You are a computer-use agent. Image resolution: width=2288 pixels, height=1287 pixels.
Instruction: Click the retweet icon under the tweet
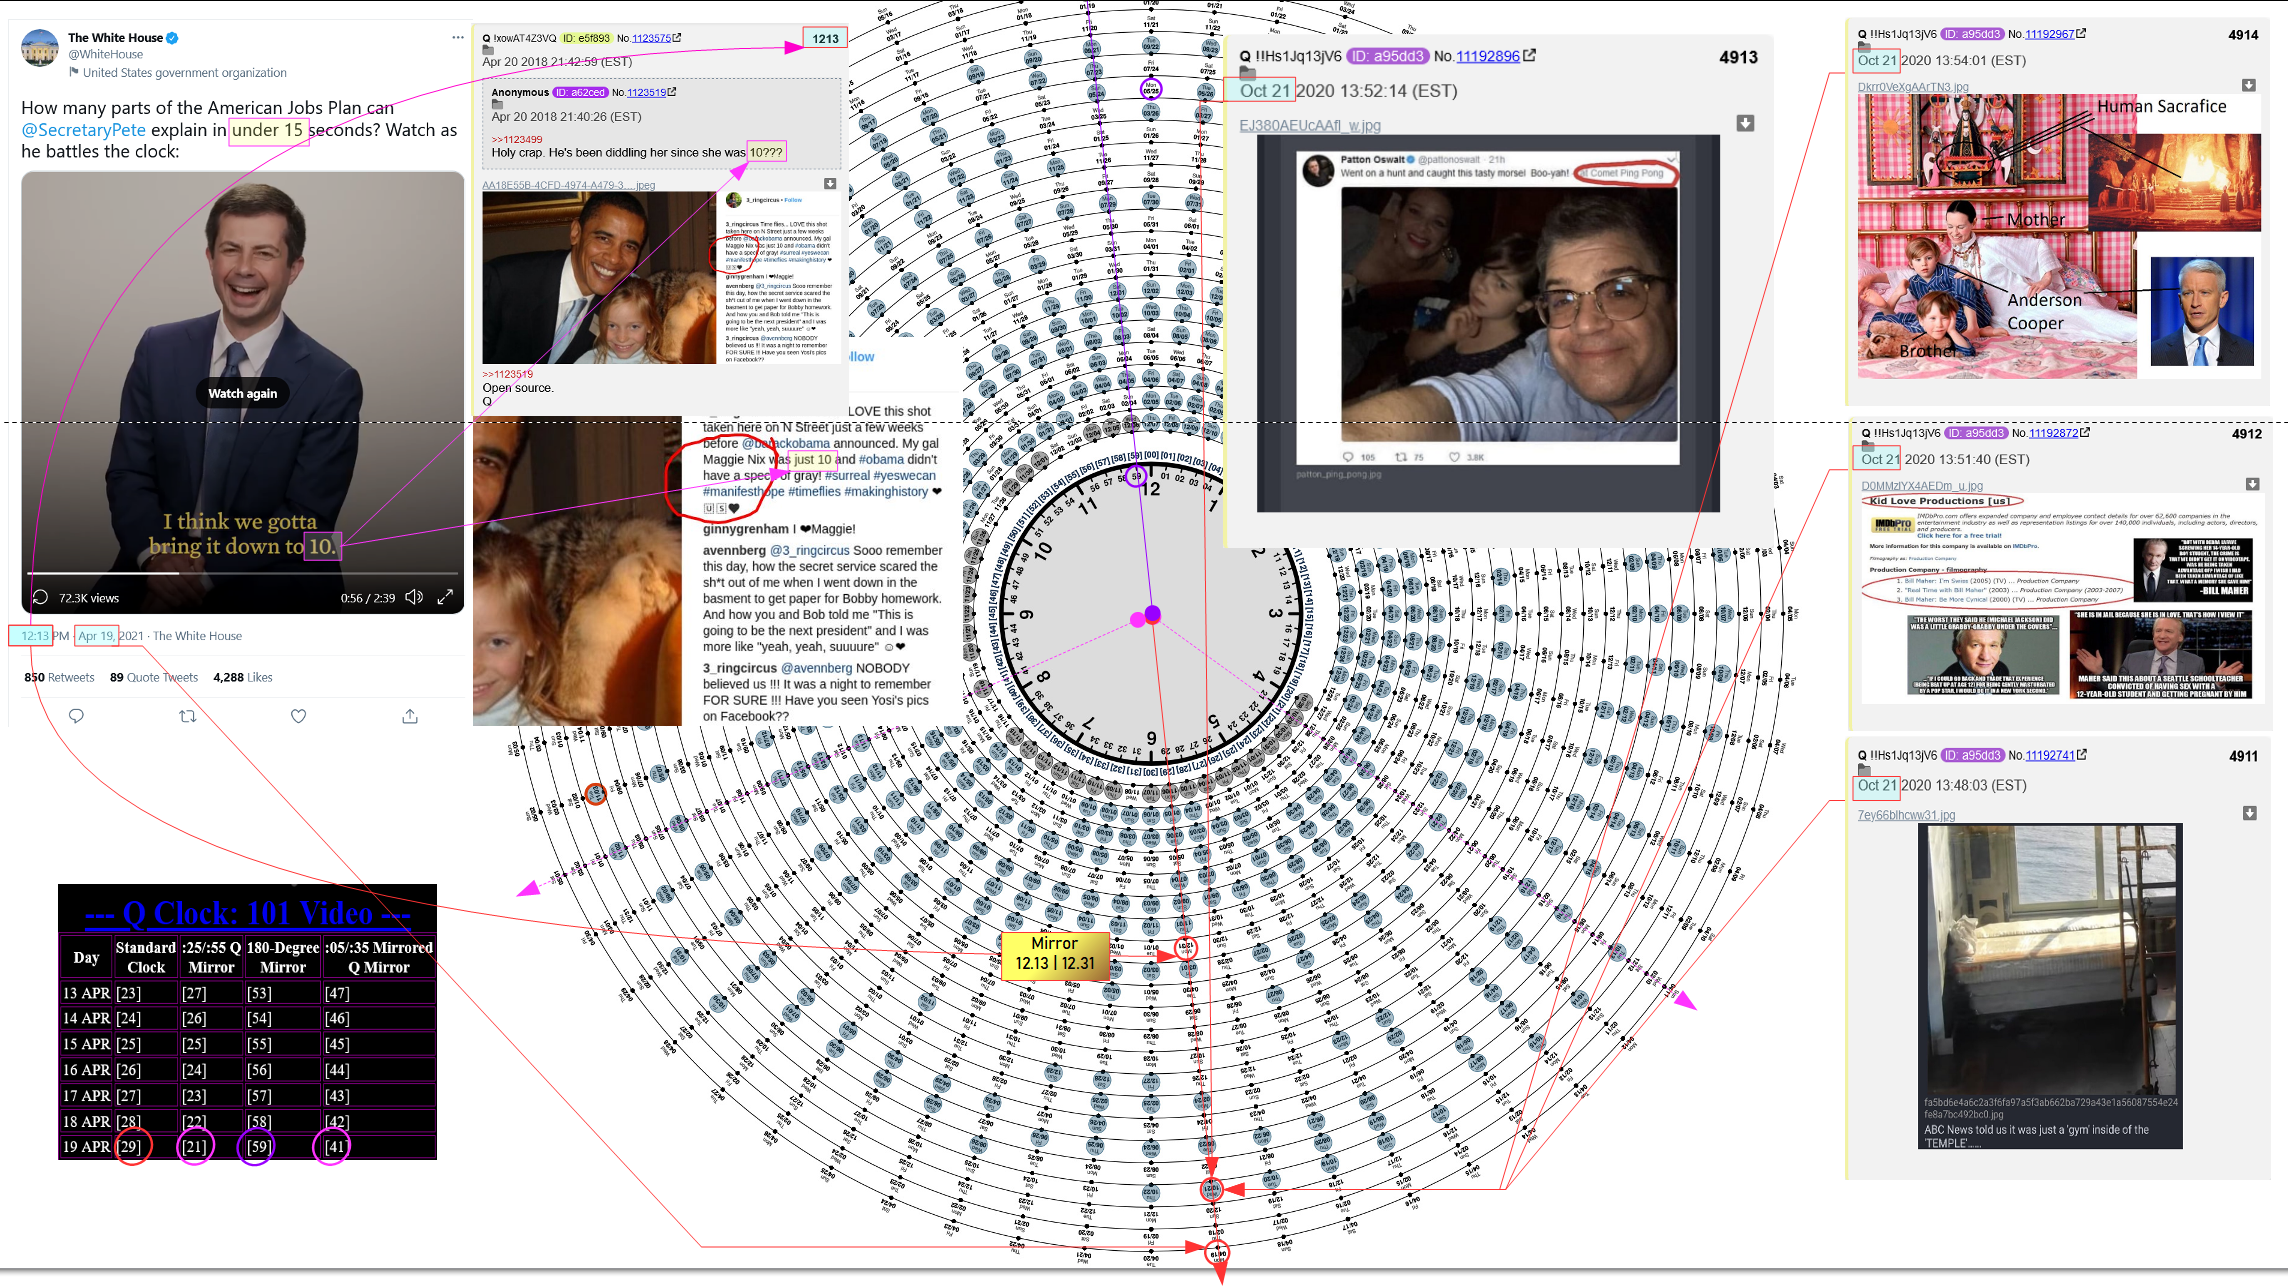click(x=187, y=716)
